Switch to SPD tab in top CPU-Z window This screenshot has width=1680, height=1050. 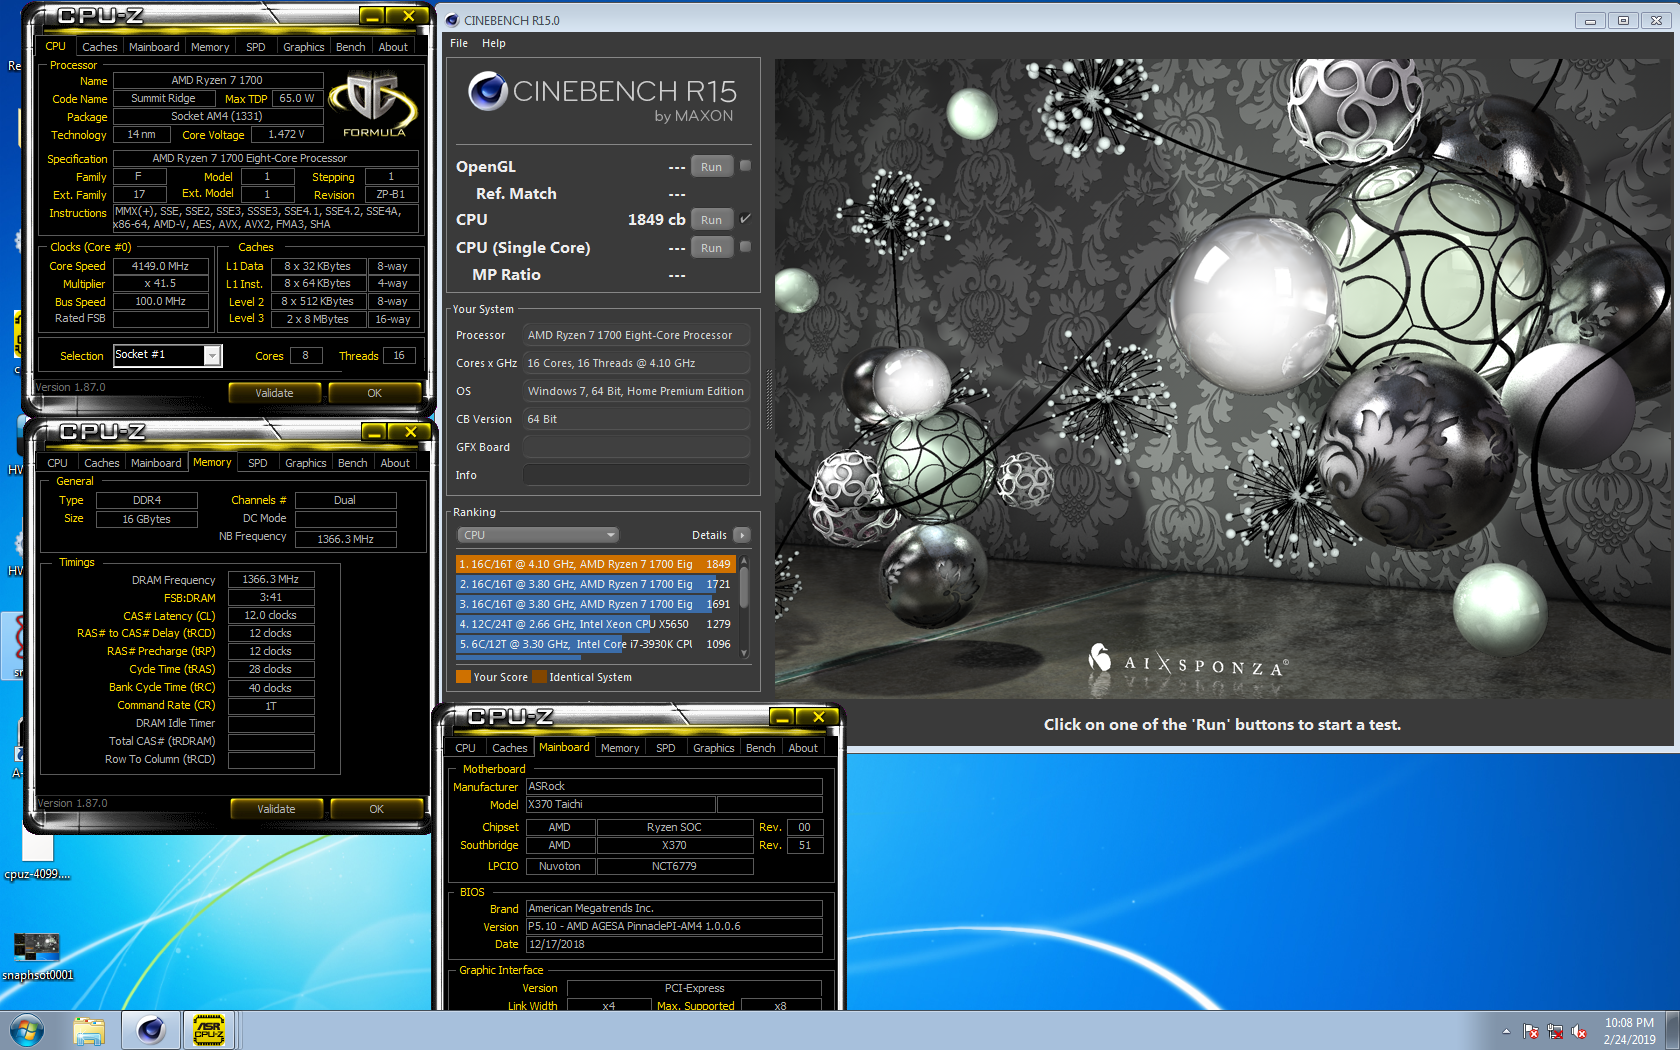256,47
